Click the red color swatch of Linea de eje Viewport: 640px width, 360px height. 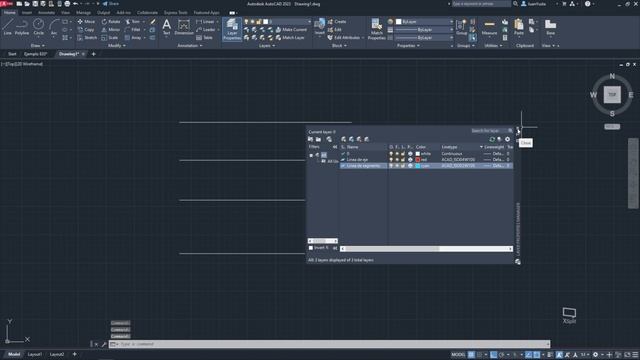pos(418,160)
